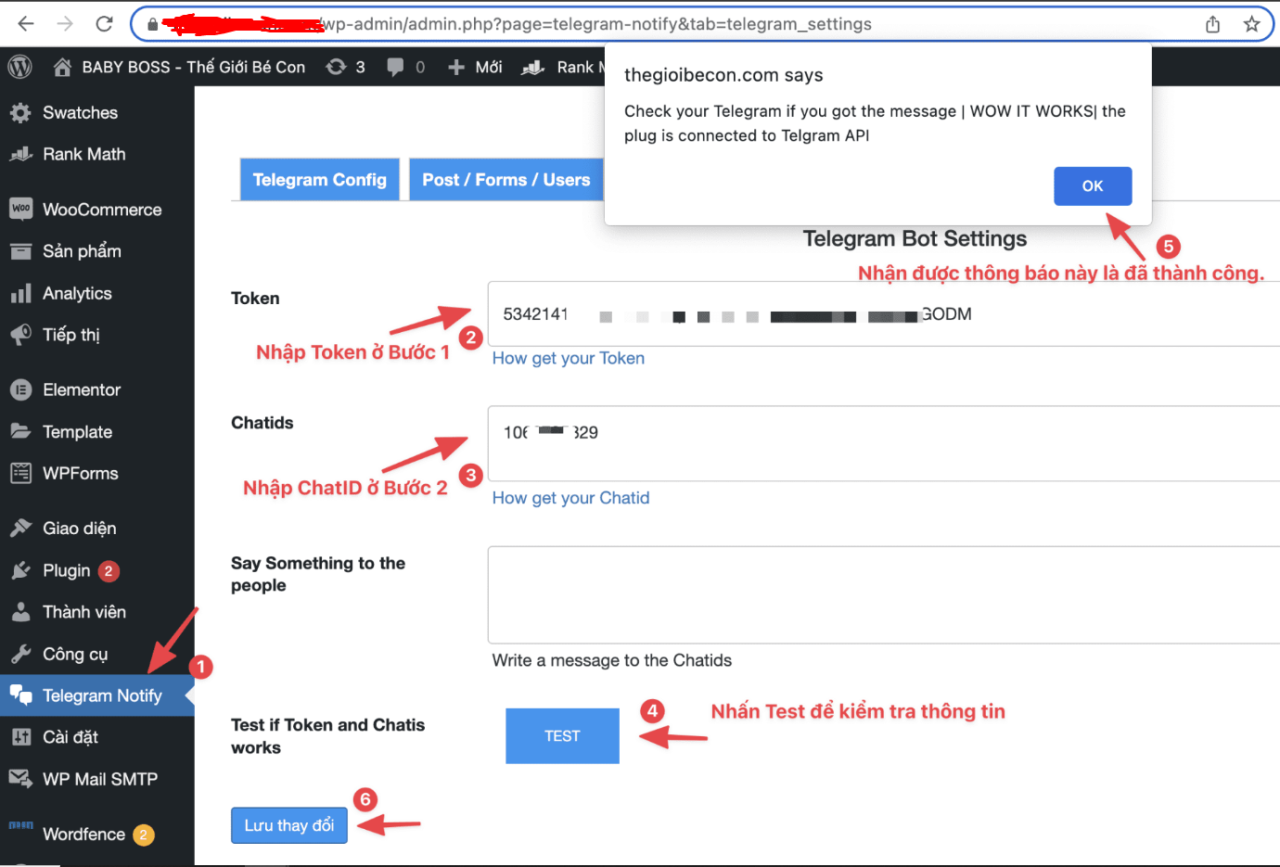The image size is (1280, 867).
Task: Click the WPForms sidebar icon
Action: [20, 473]
